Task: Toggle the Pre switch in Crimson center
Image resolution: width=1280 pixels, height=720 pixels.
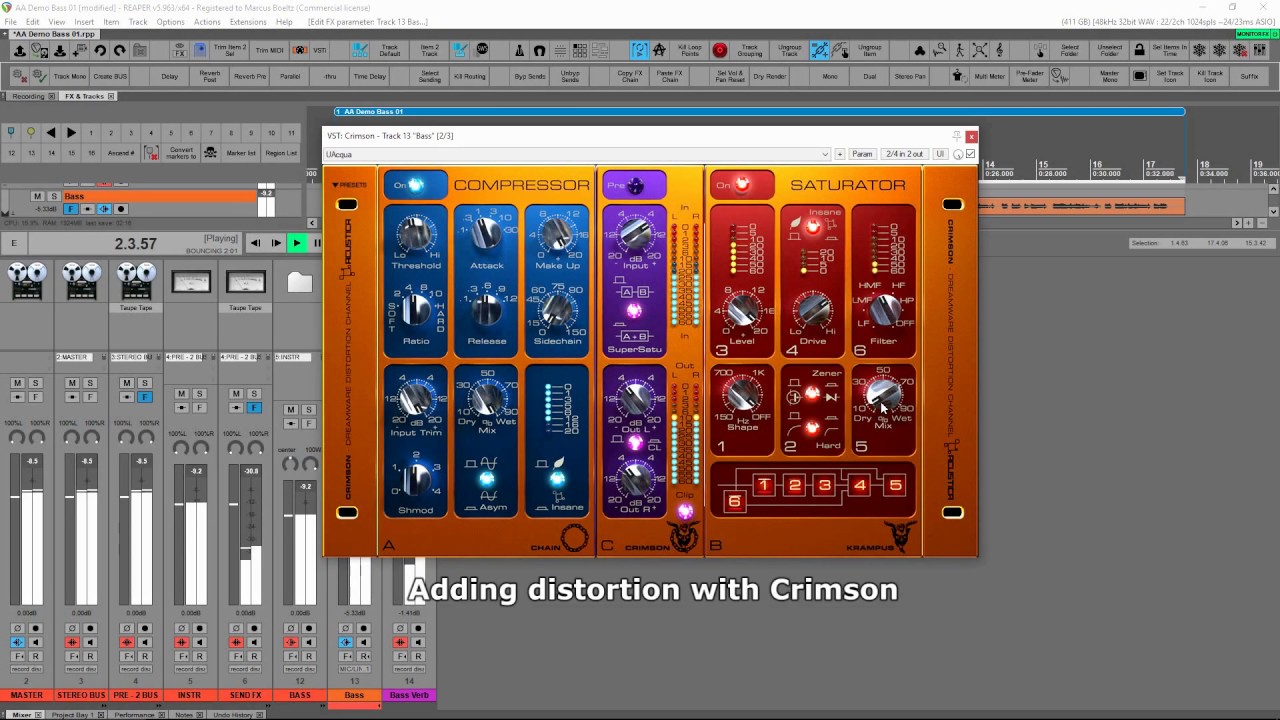Action: [633, 185]
